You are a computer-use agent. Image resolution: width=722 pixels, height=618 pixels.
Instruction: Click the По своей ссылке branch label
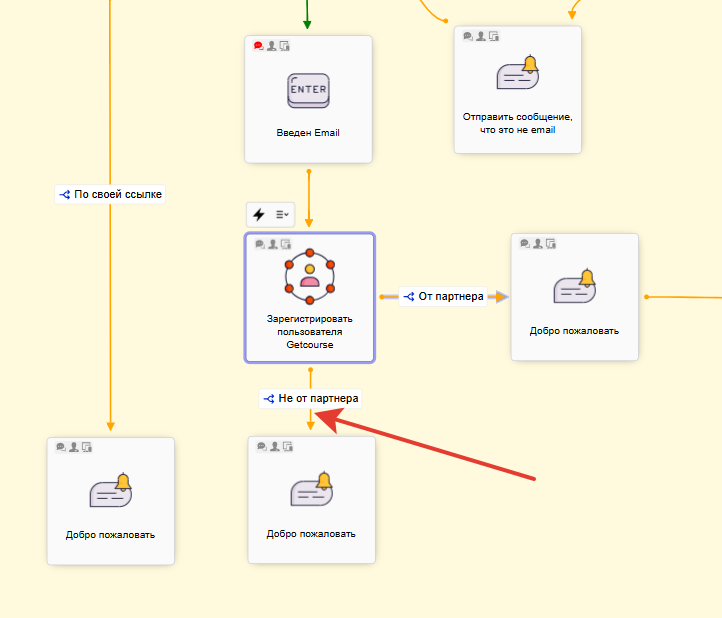click(x=110, y=194)
